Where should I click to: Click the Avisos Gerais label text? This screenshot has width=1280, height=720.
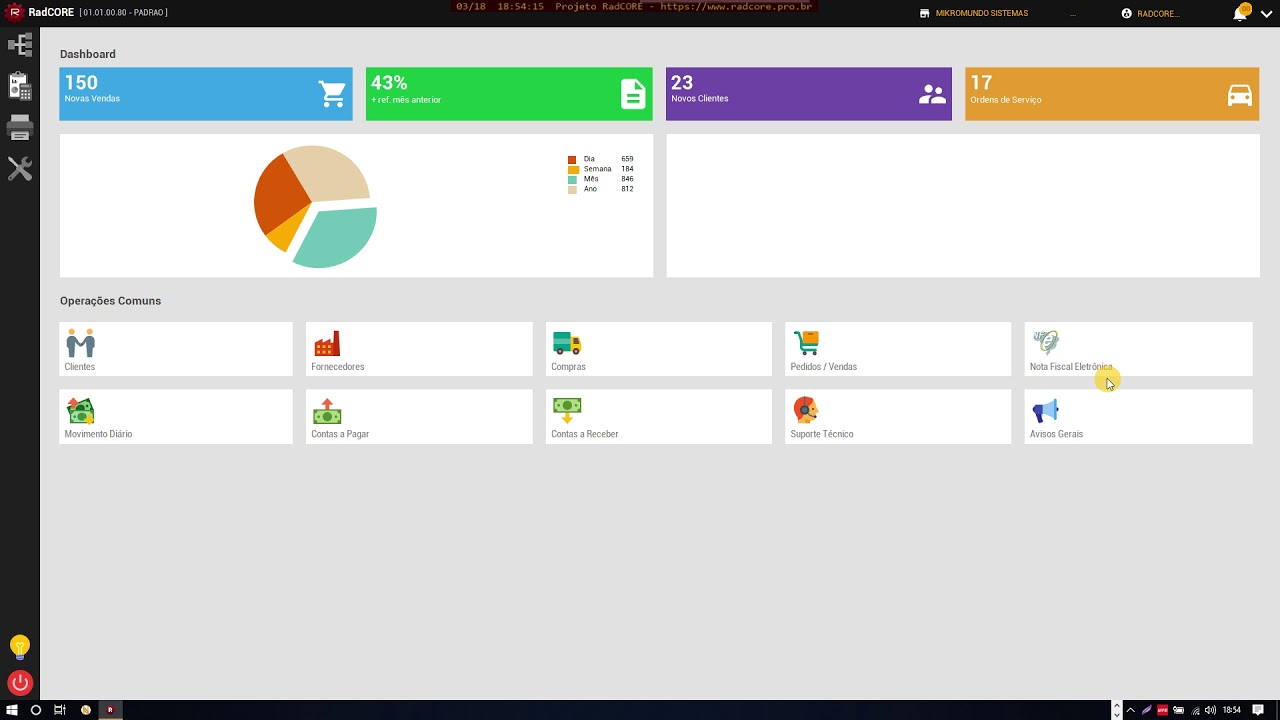click(1057, 434)
